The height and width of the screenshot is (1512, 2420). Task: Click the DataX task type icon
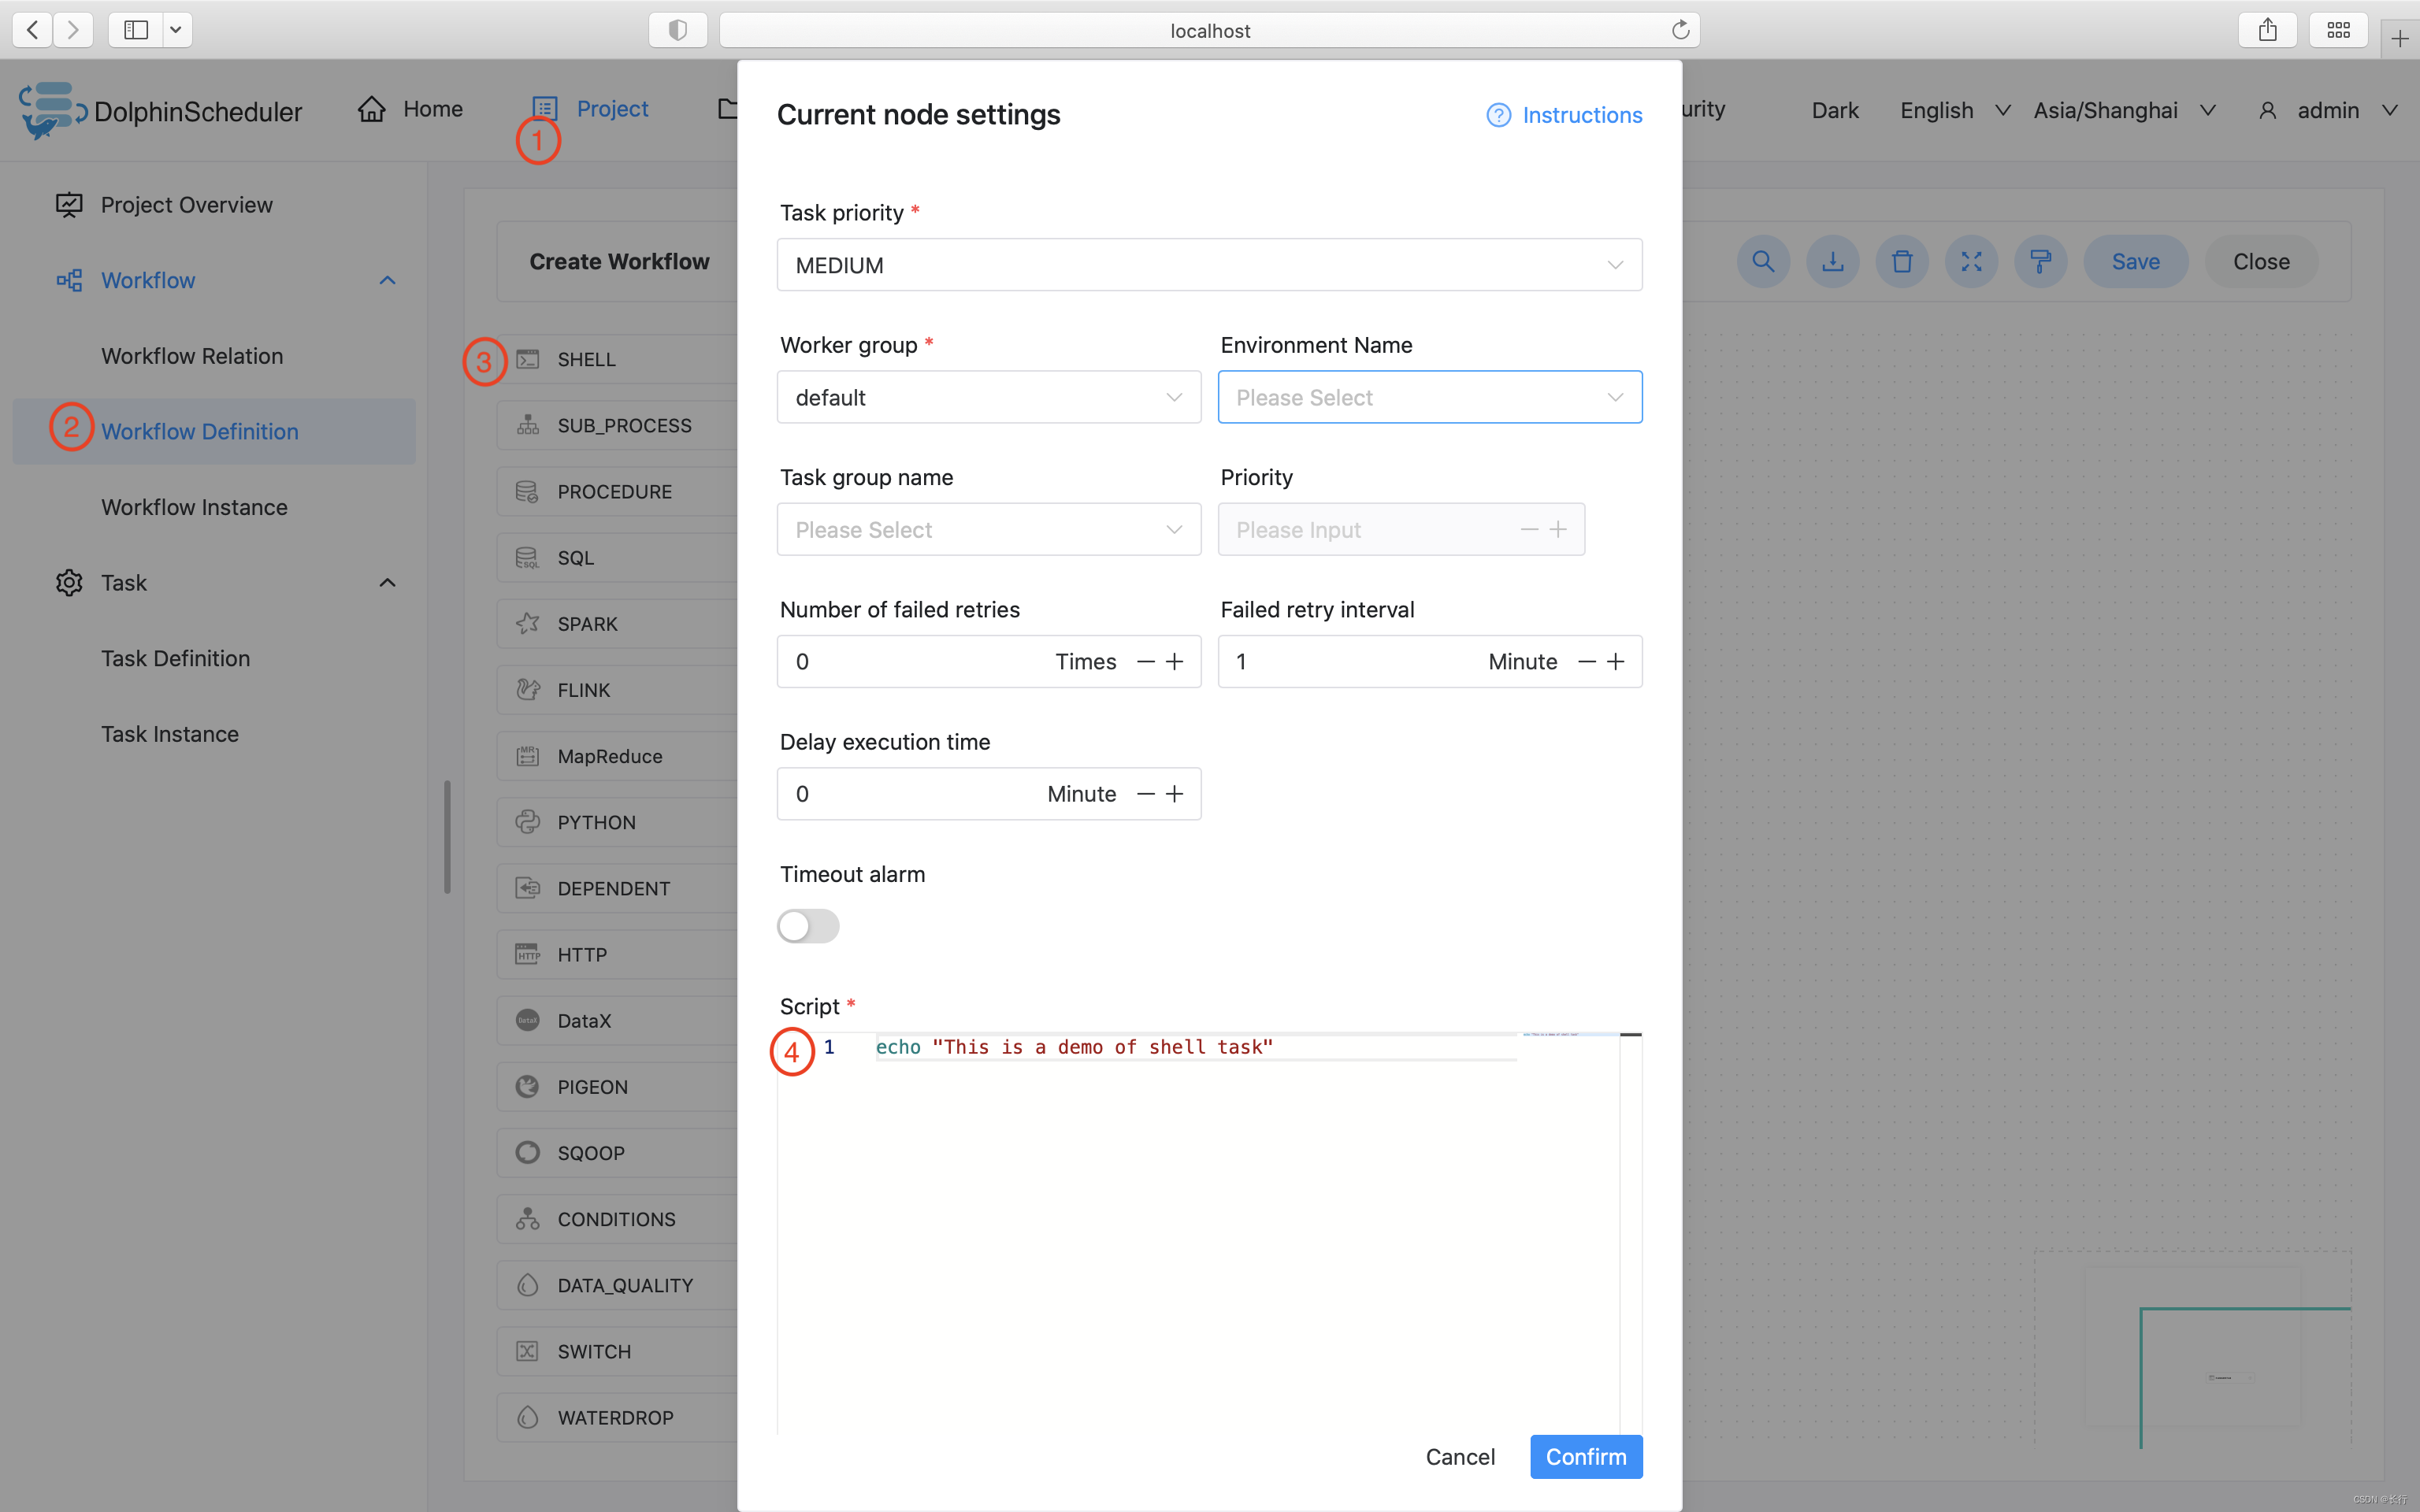(526, 1019)
